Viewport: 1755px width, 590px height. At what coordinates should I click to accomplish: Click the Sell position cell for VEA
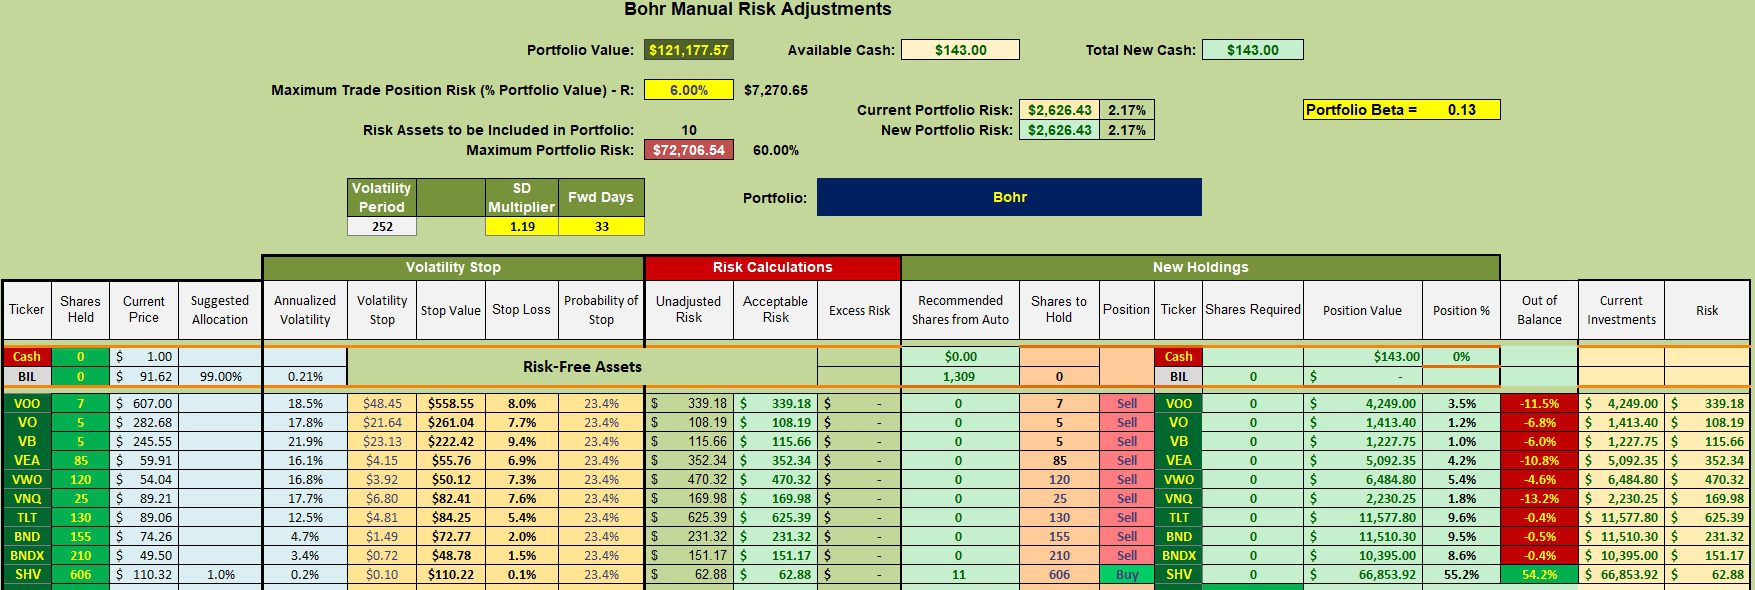click(1127, 461)
